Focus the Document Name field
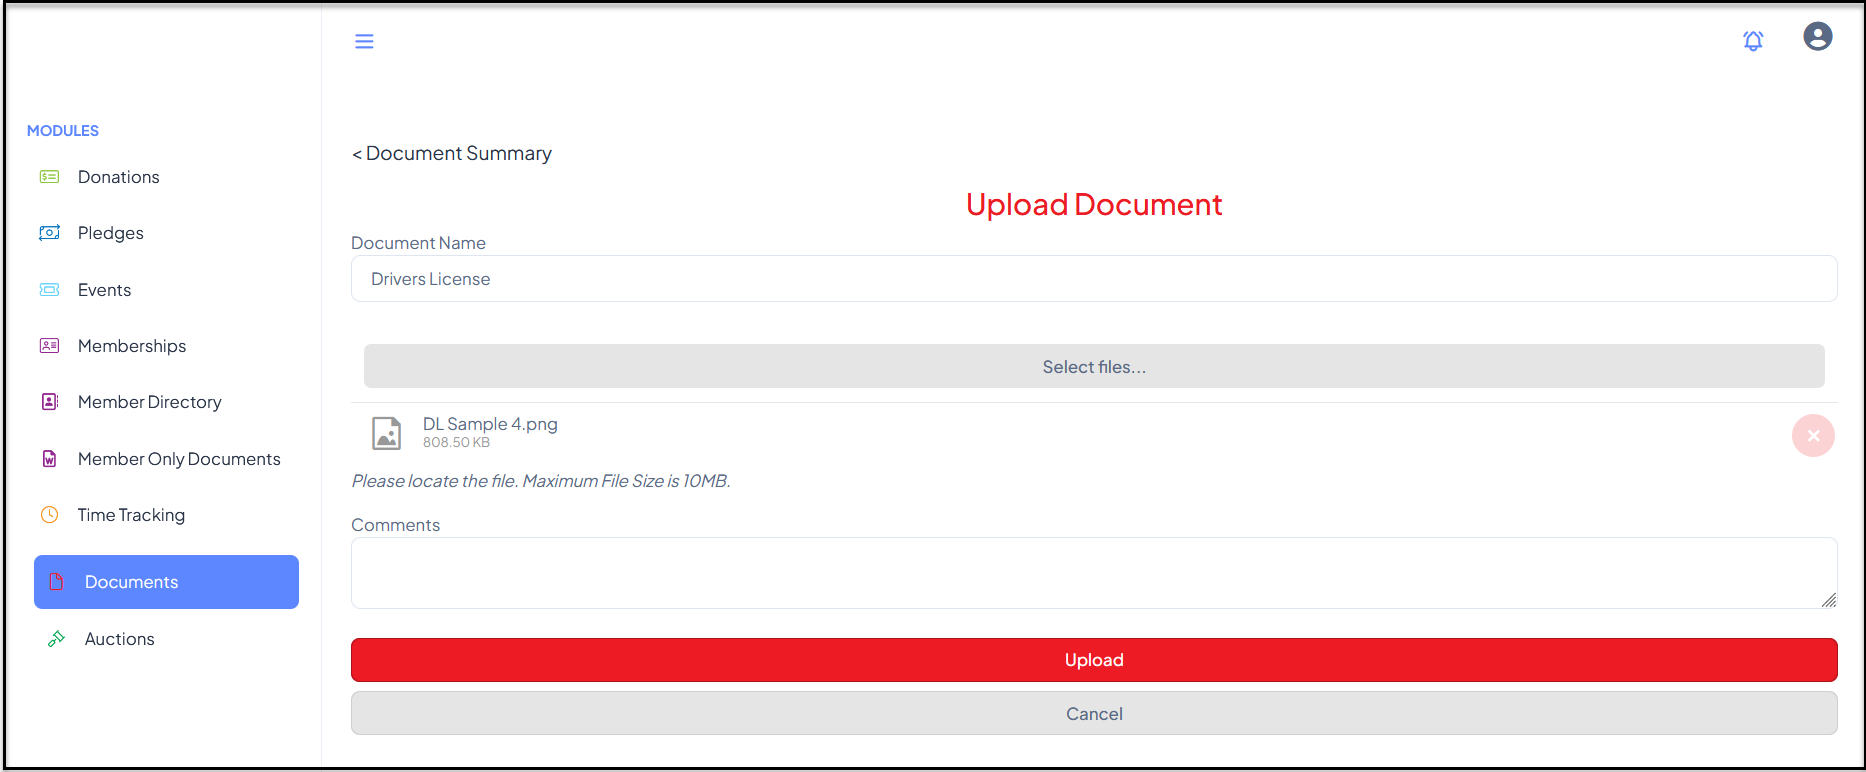This screenshot has height=772, width=1866. [x=1094, y=279]
